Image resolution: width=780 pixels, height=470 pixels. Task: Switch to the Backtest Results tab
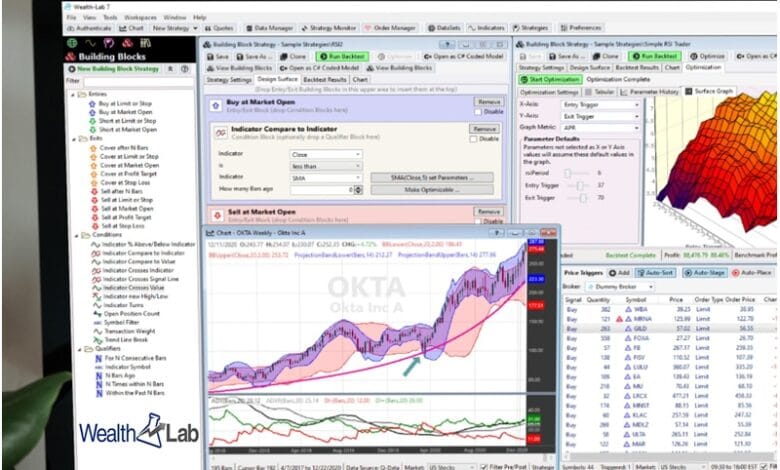click(x=324, y=79)
